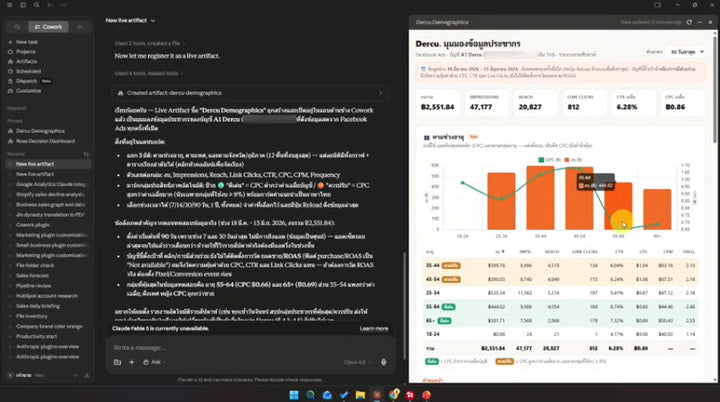Open the date range dropdown in dashboard
The height and width of the screenshot is (402, 720).
687,52
